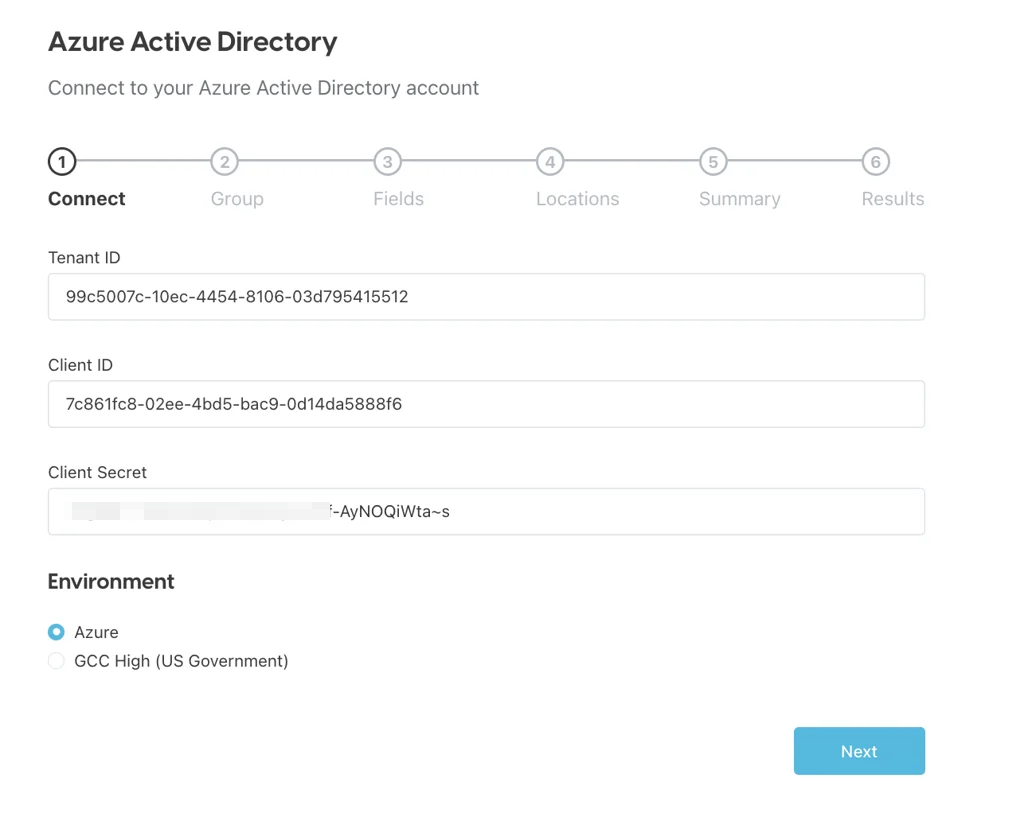
Task: Click the Azure Active Directory heading
Action: 192,42
